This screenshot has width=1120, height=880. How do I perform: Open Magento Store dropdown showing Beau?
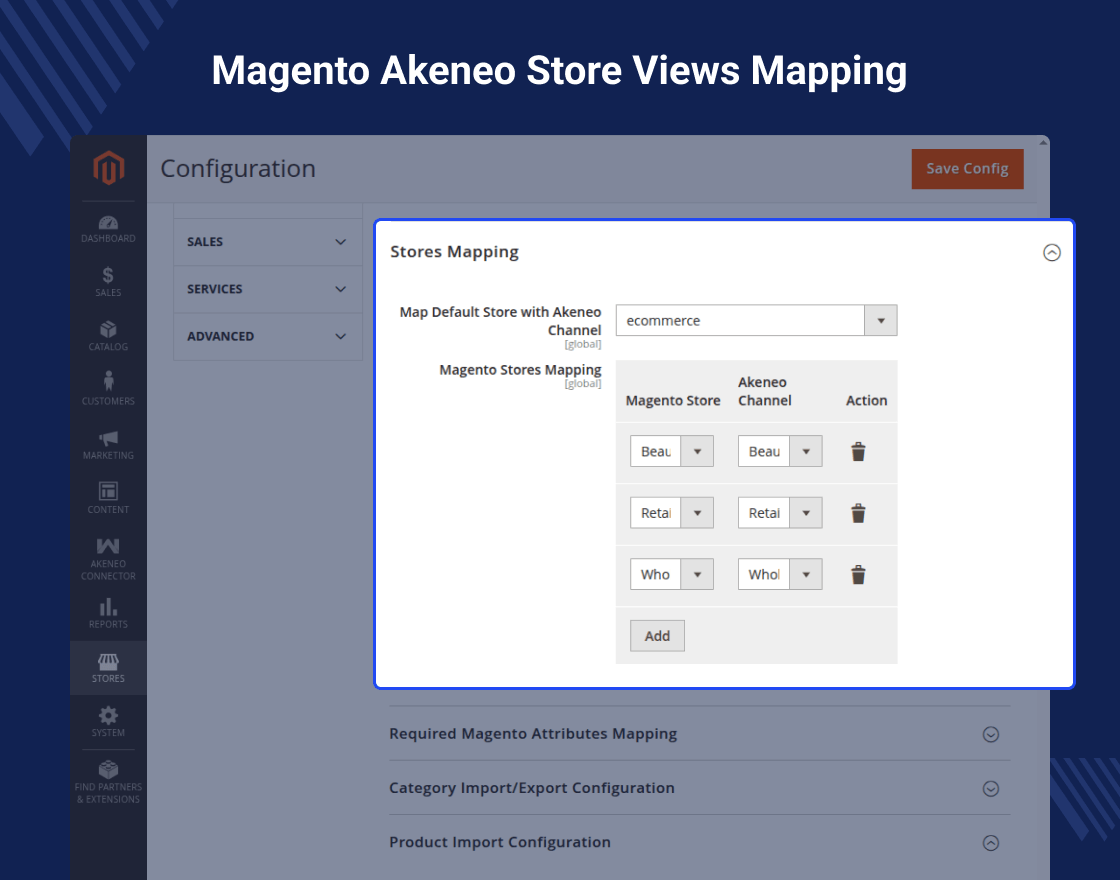671,451
